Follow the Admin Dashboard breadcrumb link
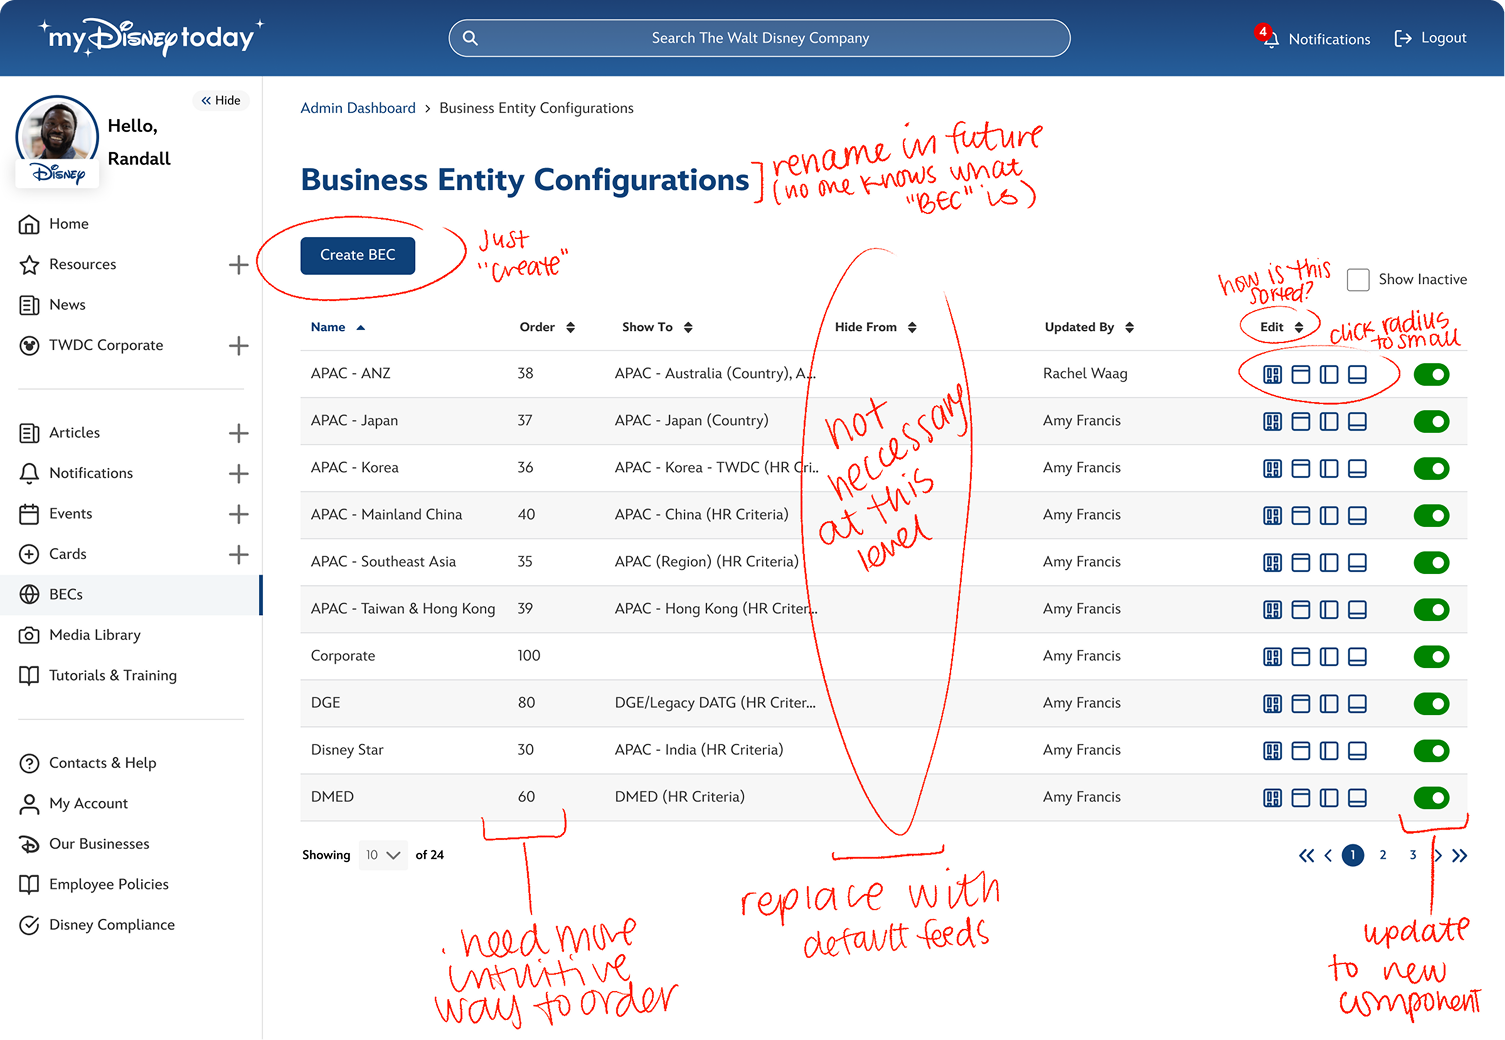Screen dimensions: 1505x1040 click(358, 108)
